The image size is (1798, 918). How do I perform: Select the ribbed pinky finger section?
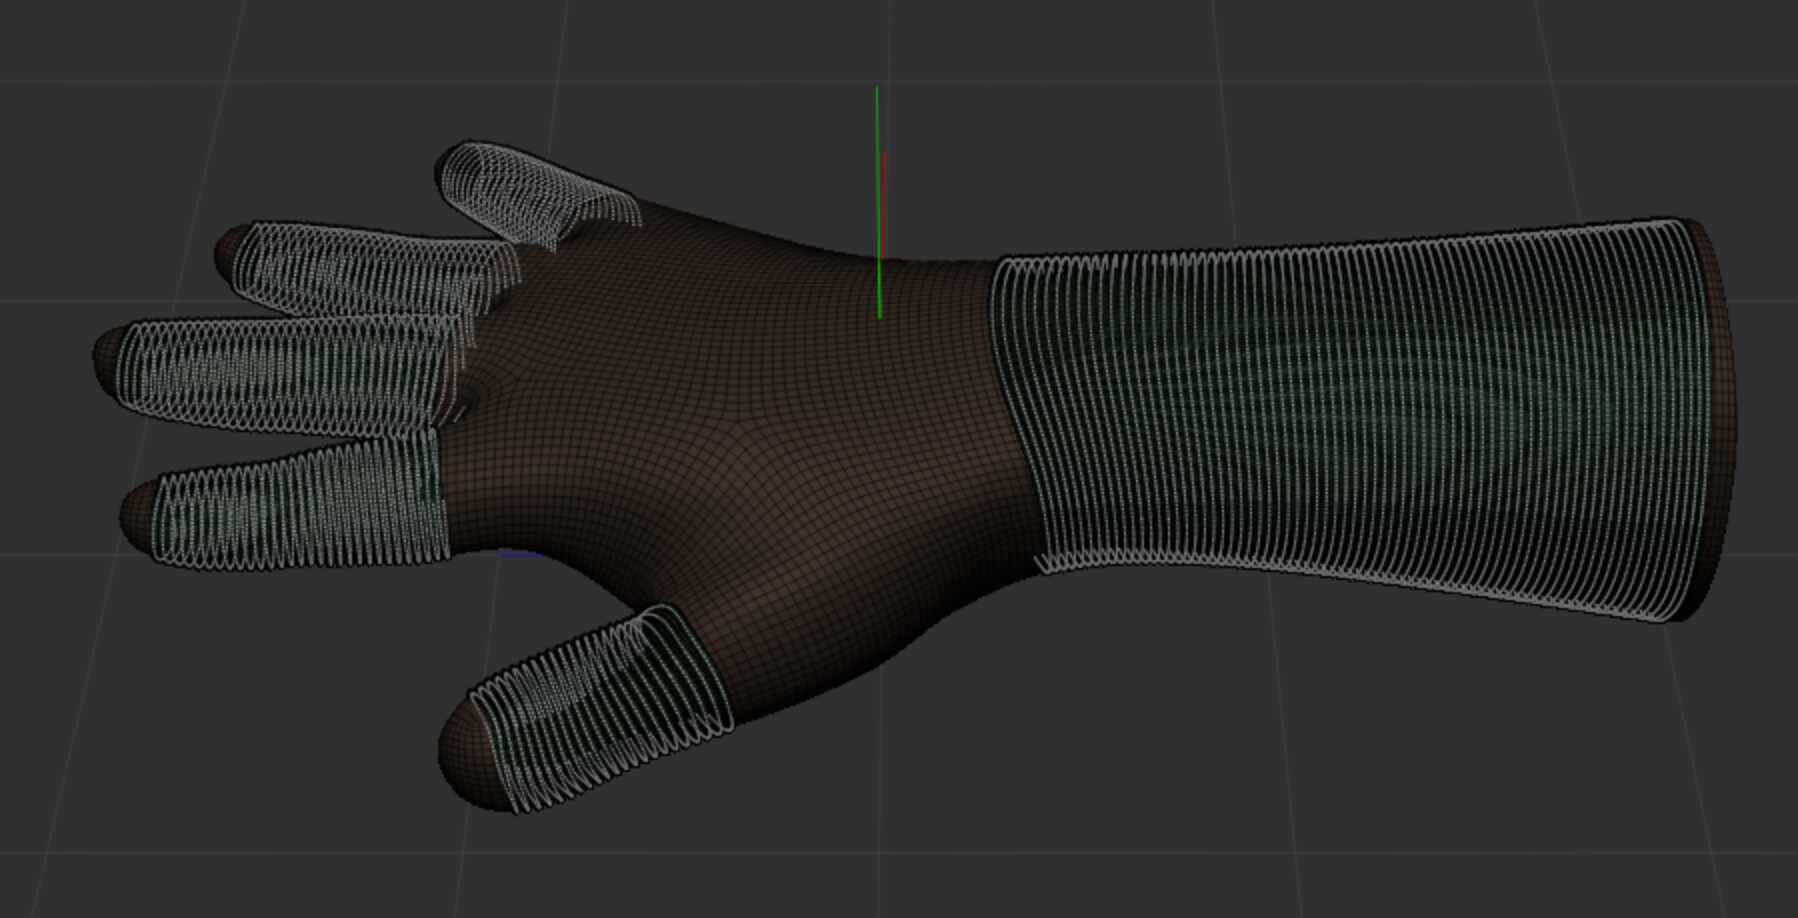540,196
